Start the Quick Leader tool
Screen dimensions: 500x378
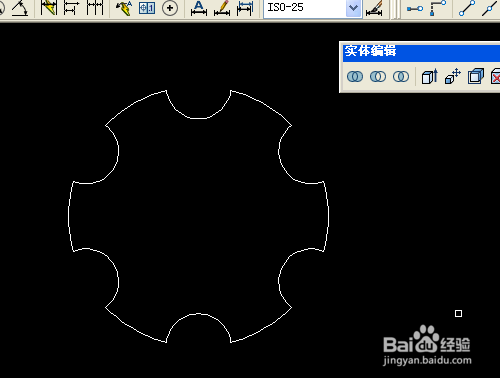124,8
